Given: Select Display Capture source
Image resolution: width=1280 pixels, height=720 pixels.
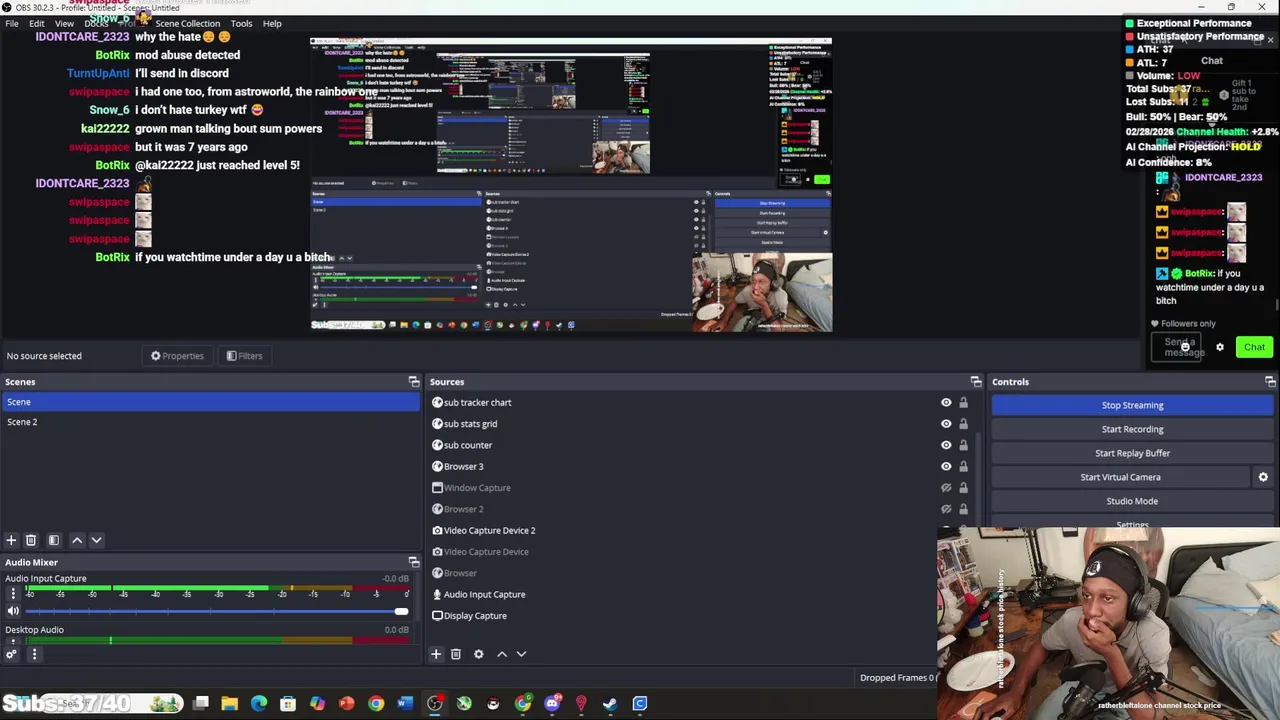Looking at the screenshot, I should [x=475, y=616].
